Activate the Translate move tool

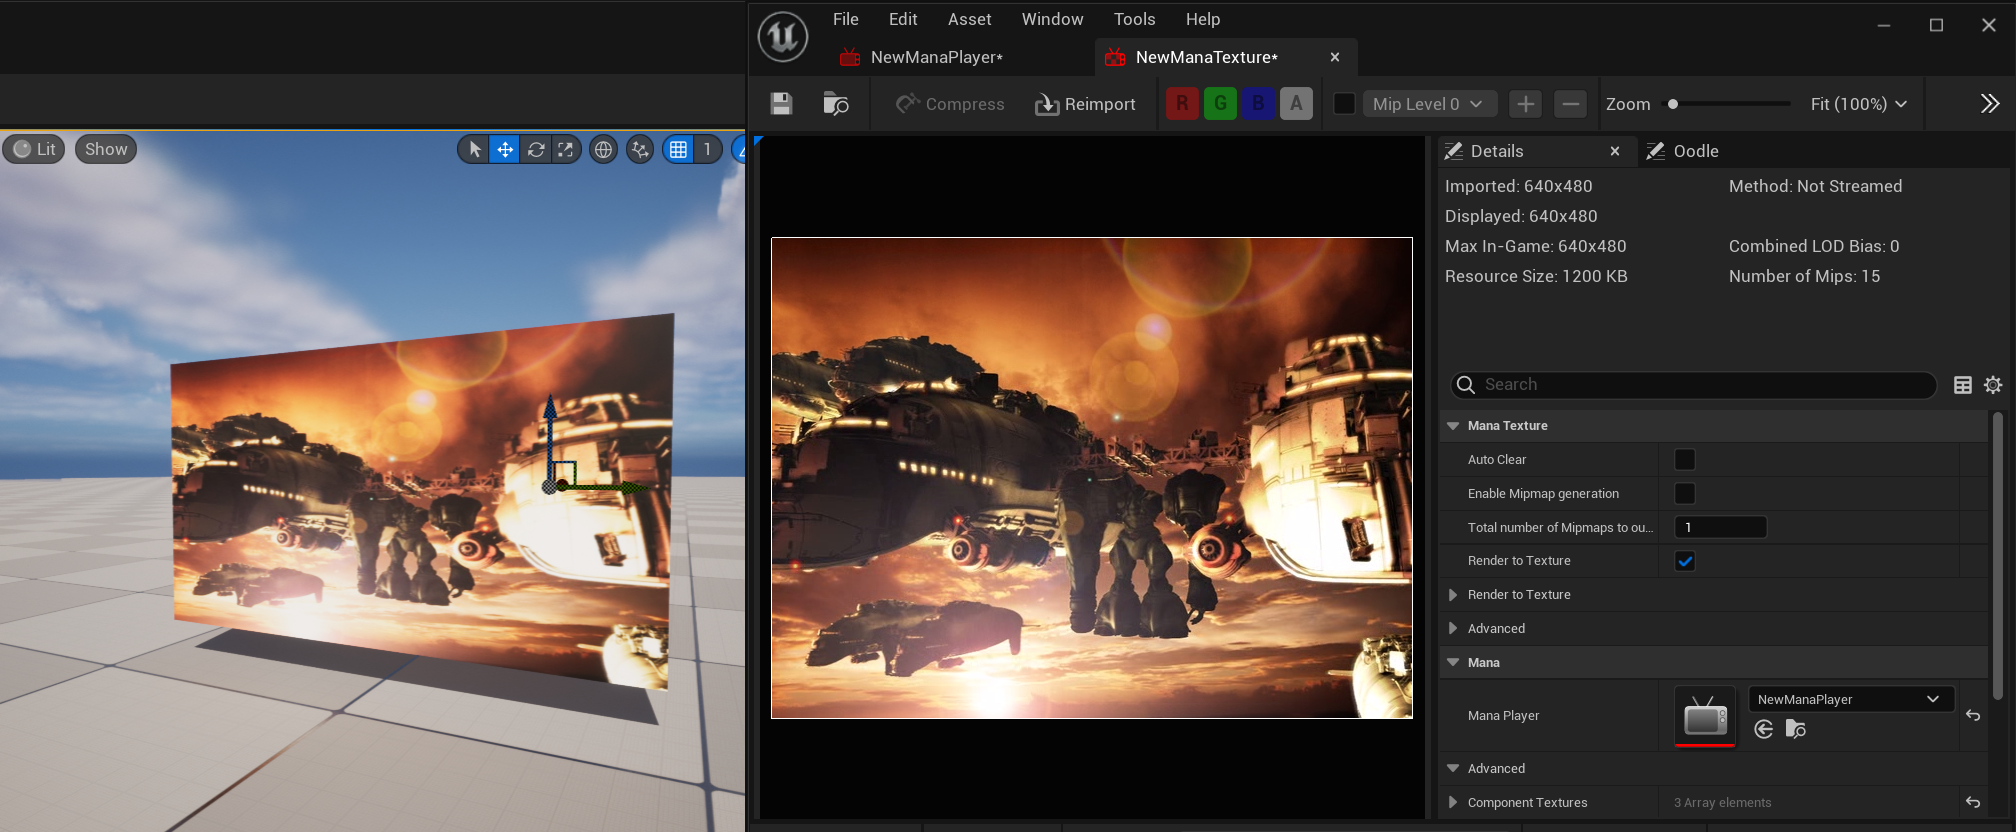coord(505,149)
